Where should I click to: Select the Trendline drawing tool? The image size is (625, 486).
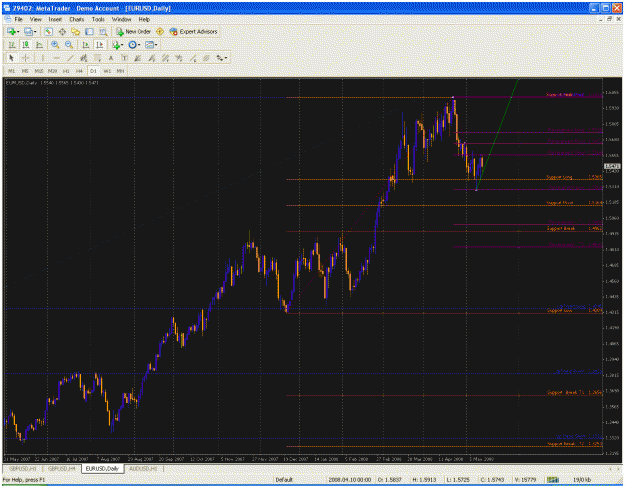(70, 58)
